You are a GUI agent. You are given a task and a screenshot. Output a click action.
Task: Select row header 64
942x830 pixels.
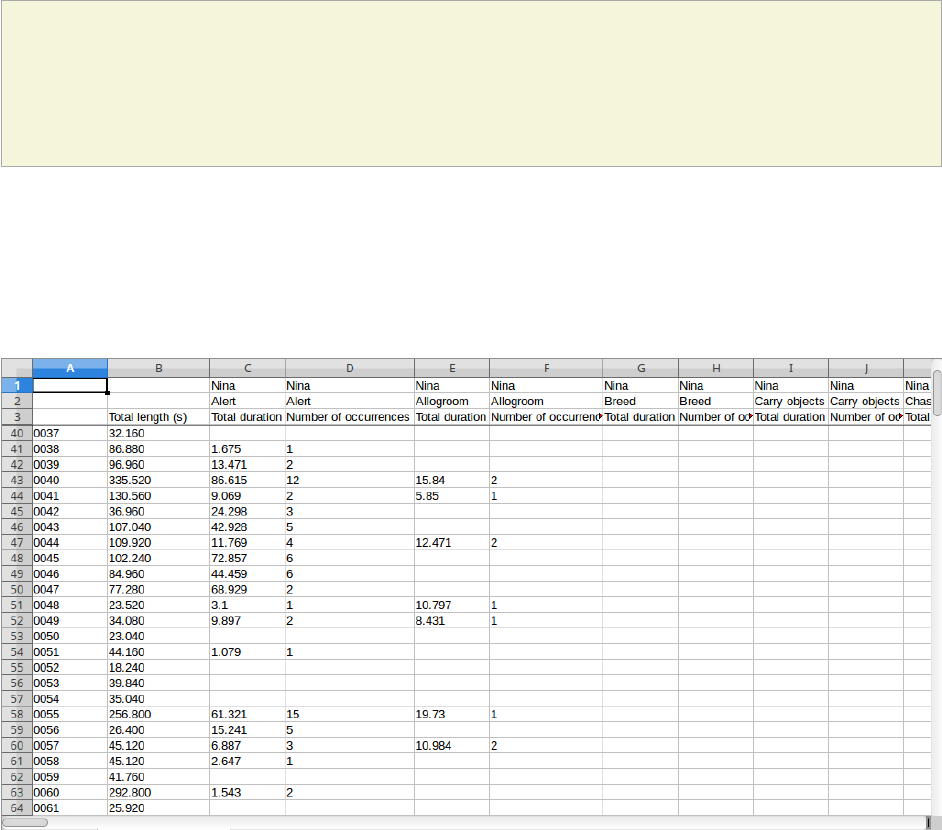point(17,808)
